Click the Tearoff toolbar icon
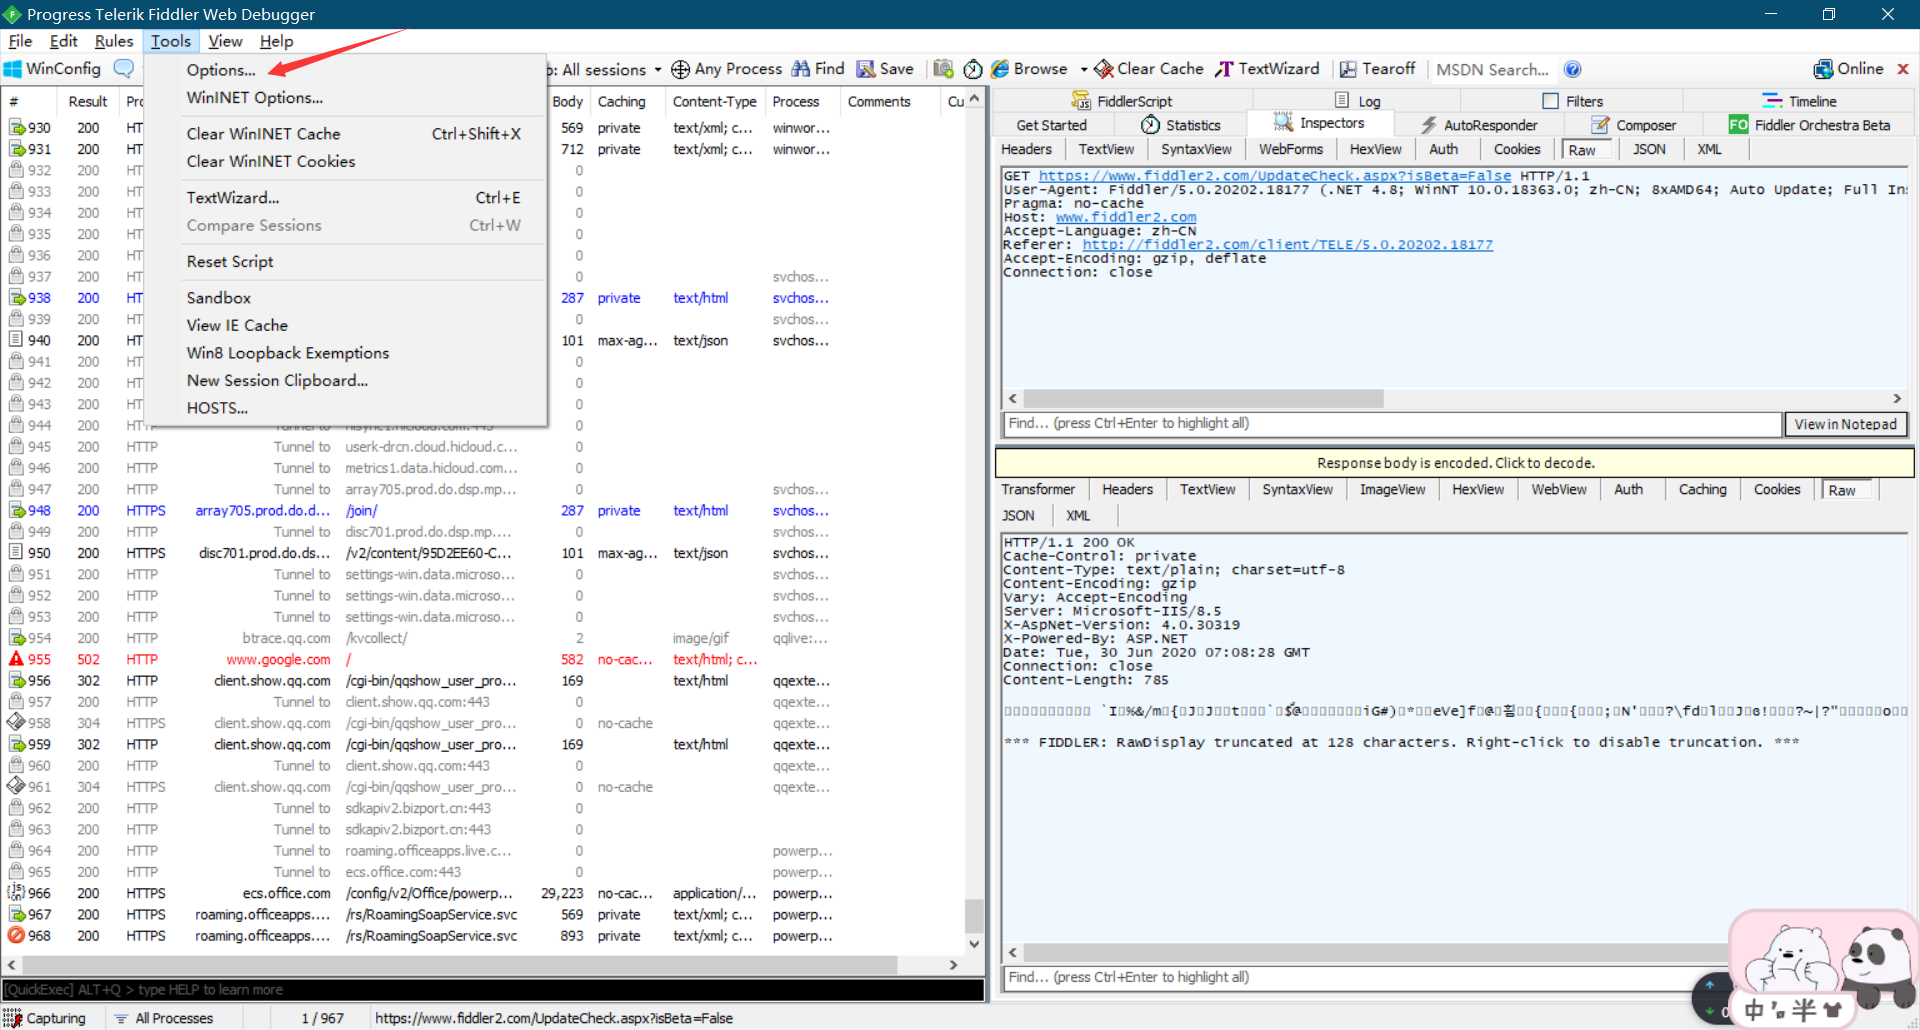 point(1348,69)
